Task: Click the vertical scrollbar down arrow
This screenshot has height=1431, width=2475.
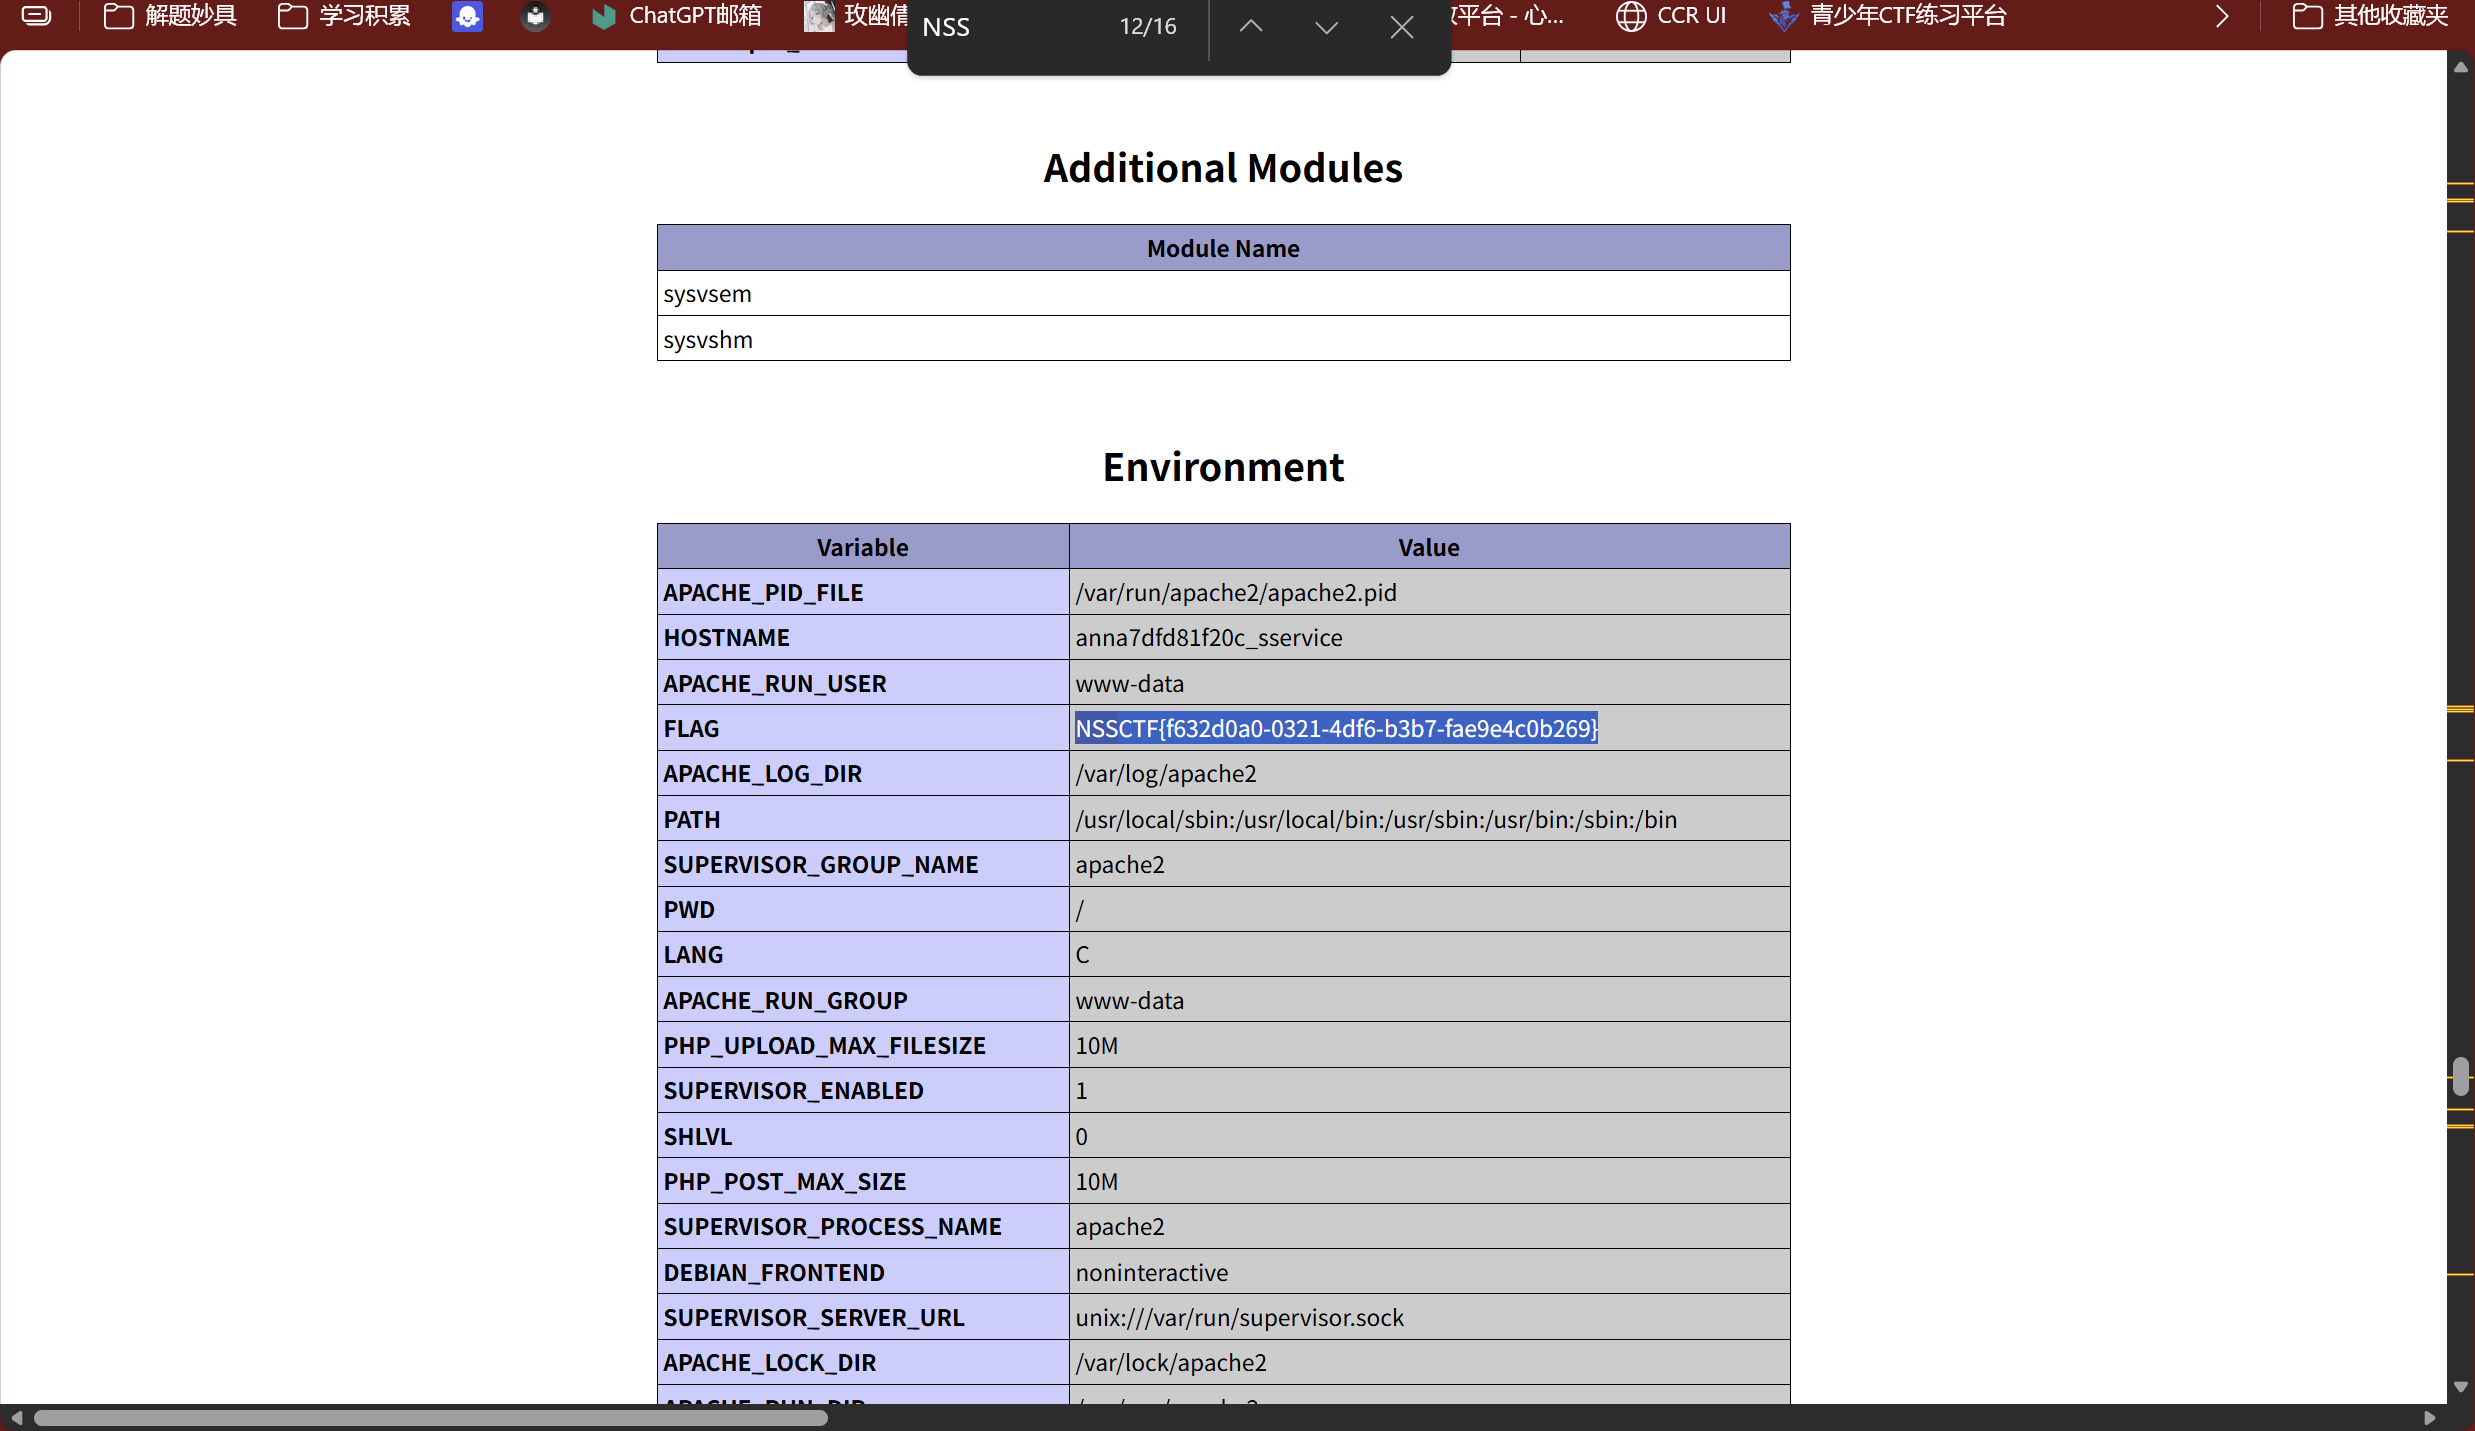Action: click(x=2460, y=1387)
